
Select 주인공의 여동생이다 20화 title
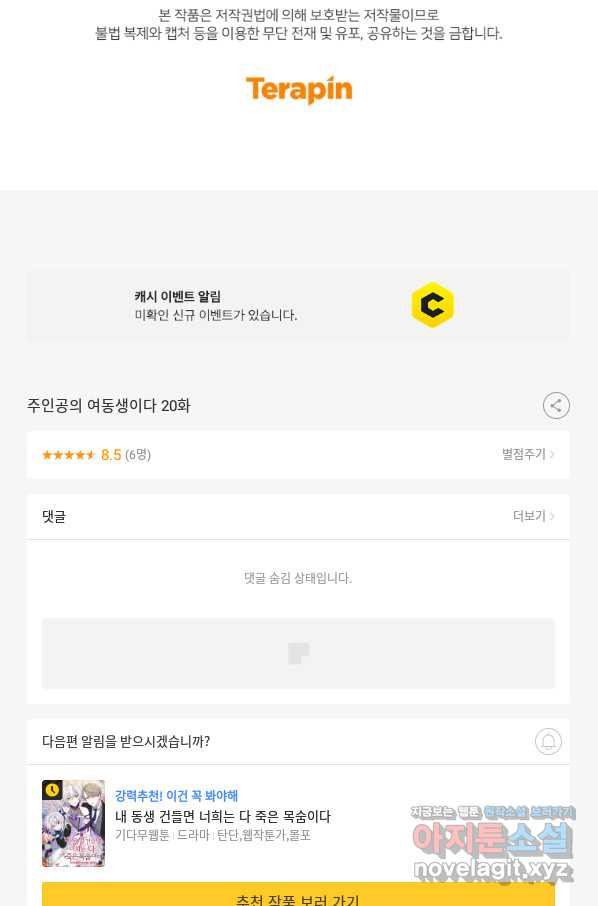click(x=109, y=406)
